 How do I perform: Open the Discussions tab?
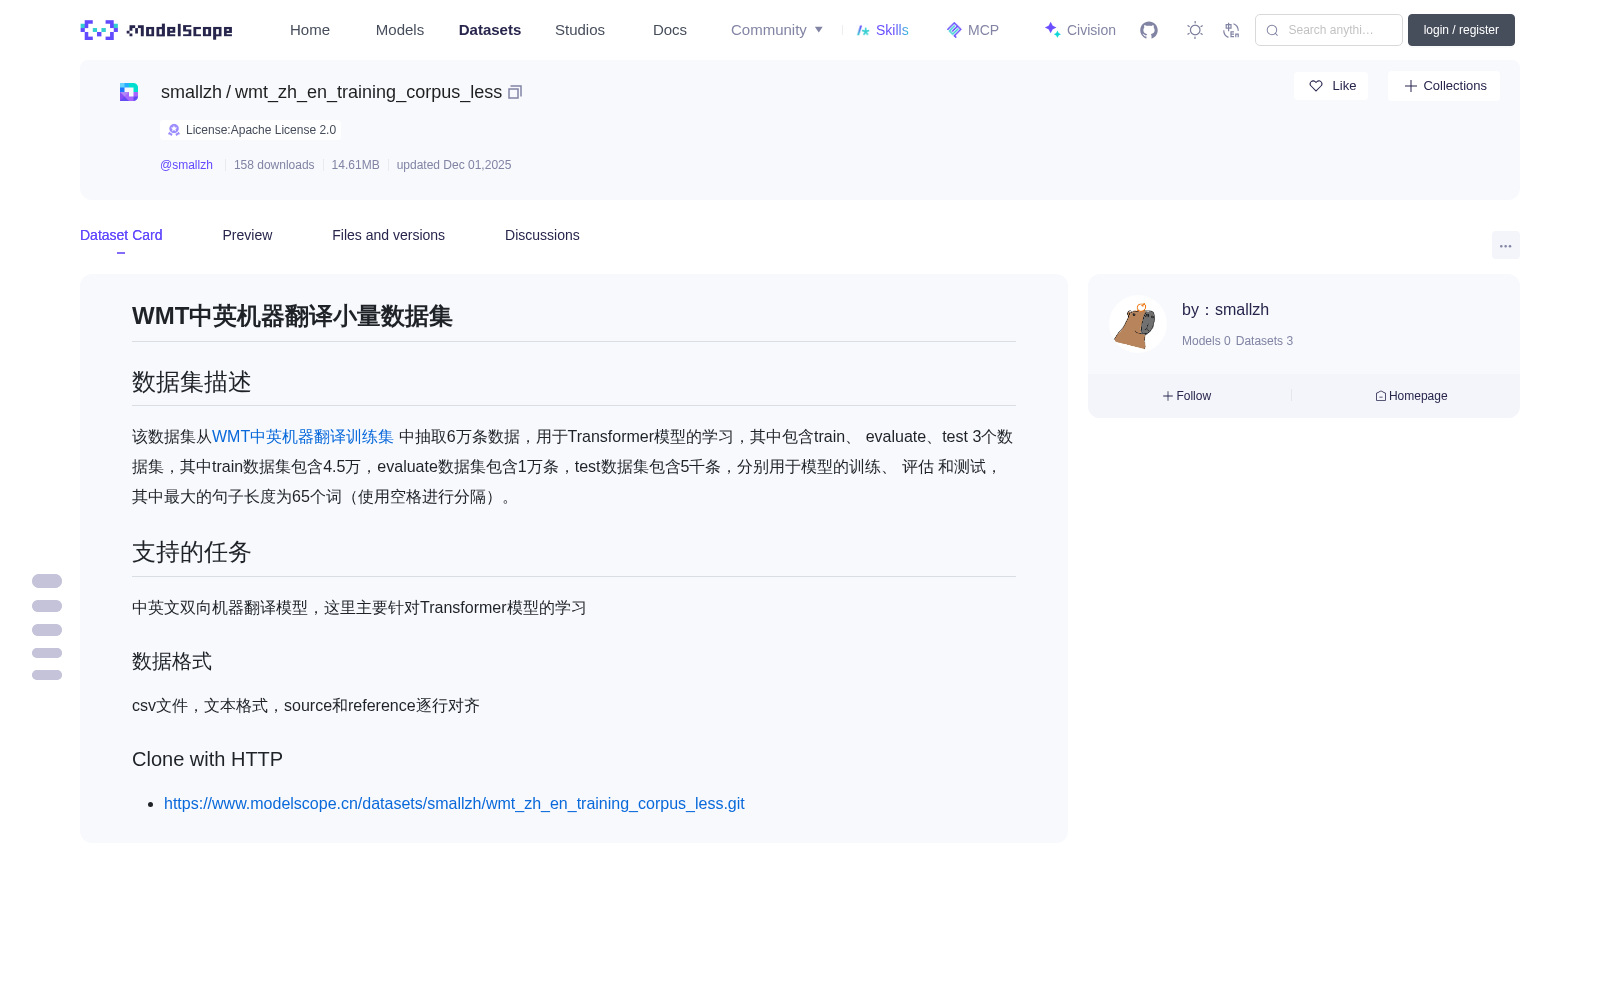point(542,235)
